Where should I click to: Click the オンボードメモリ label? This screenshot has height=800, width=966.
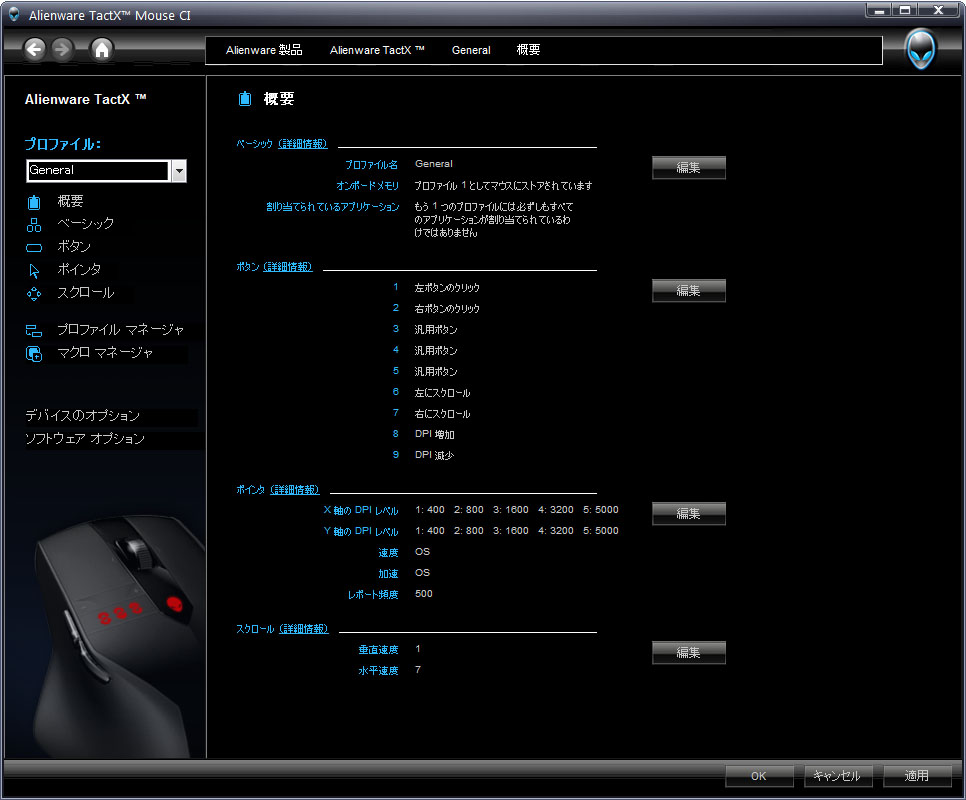point(368,185)
